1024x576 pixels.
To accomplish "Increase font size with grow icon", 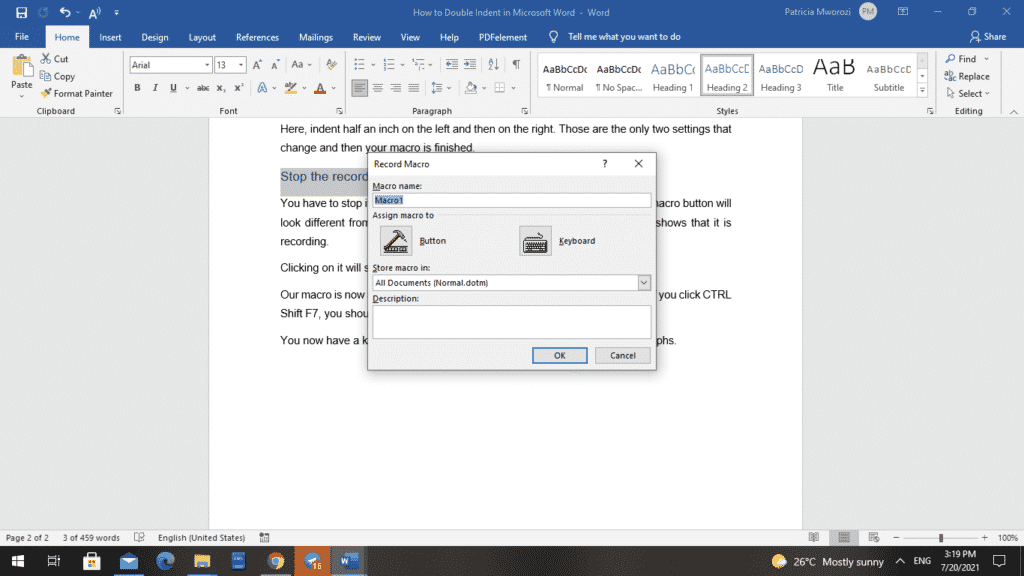I will click(257, 65).
